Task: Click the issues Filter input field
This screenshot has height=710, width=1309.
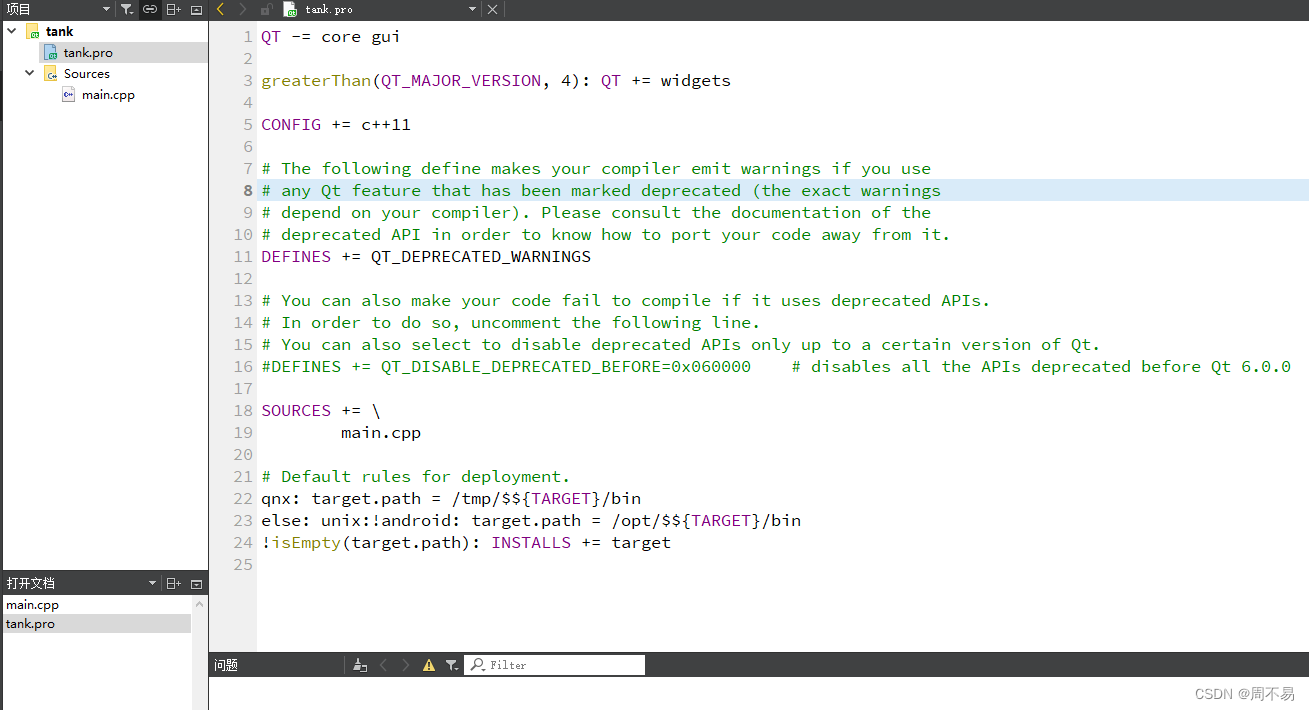Action: [x=555, y=665]
